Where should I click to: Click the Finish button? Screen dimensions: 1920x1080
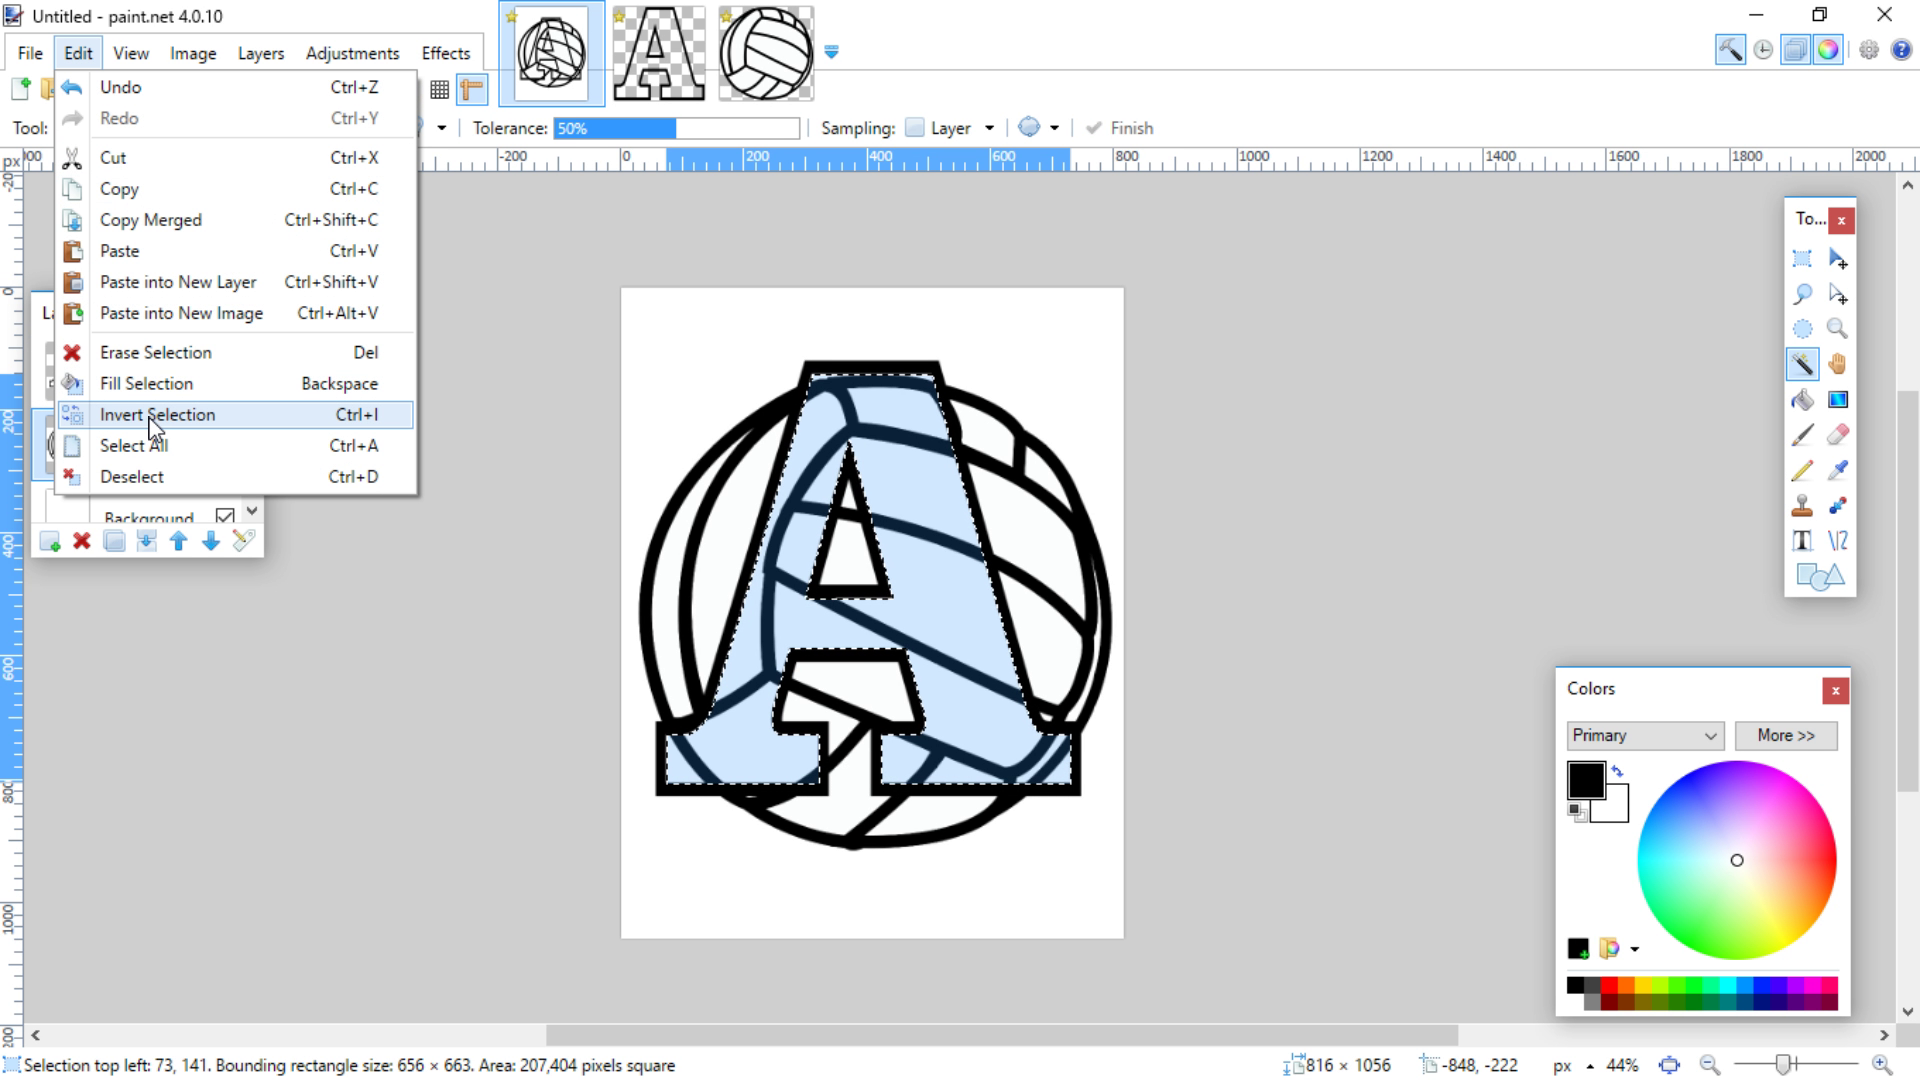(1120, 128)
